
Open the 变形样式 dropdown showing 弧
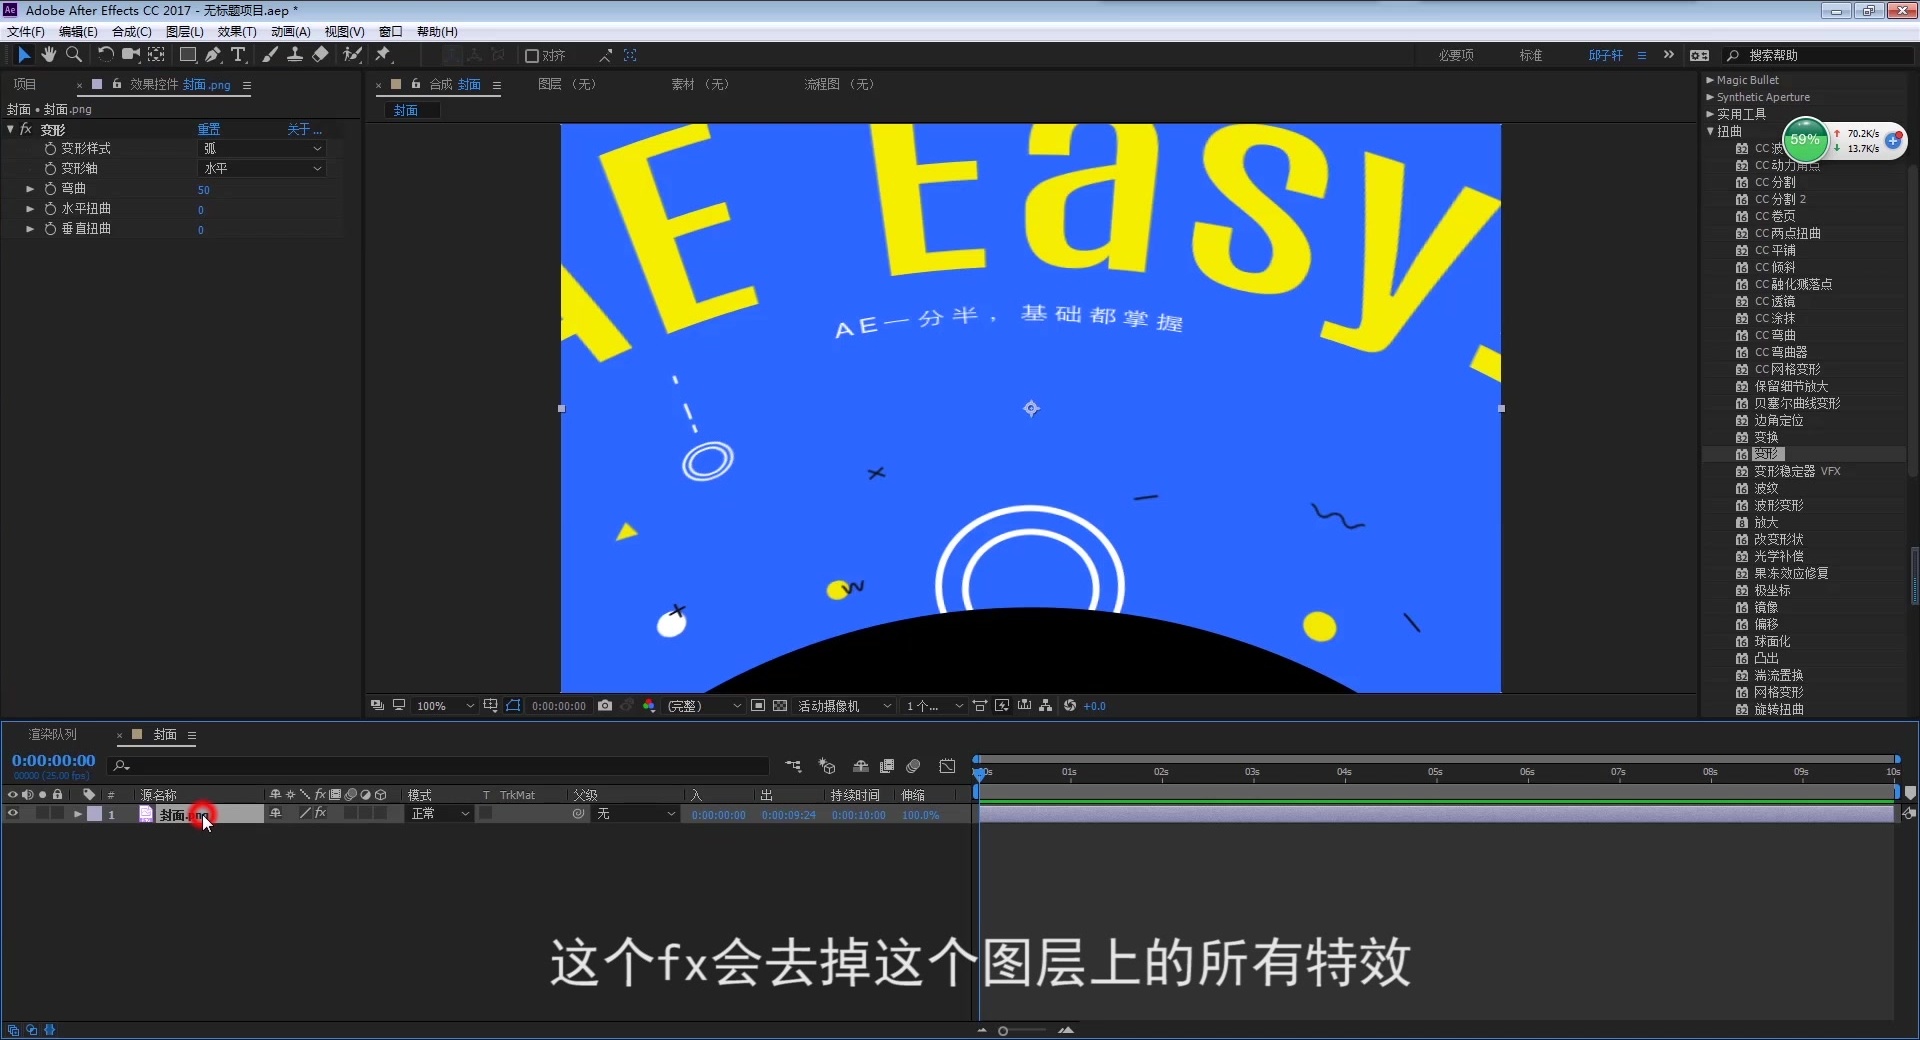point(263,148)
